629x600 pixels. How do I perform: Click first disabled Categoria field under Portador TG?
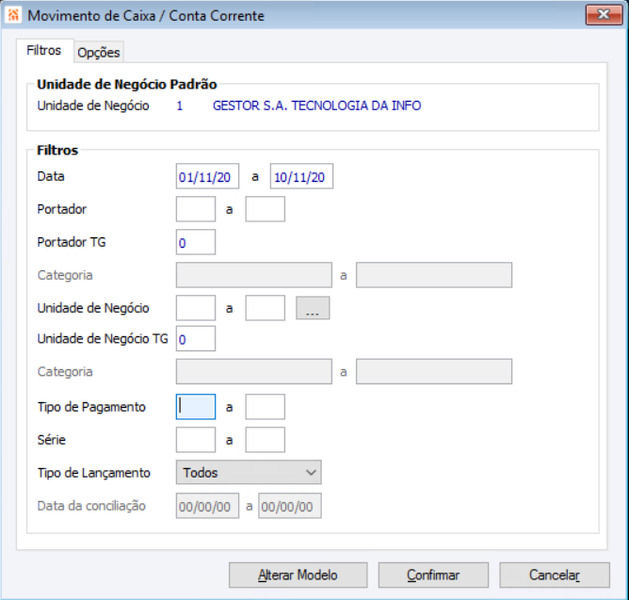pyautogui.click(x=254, y=275)
